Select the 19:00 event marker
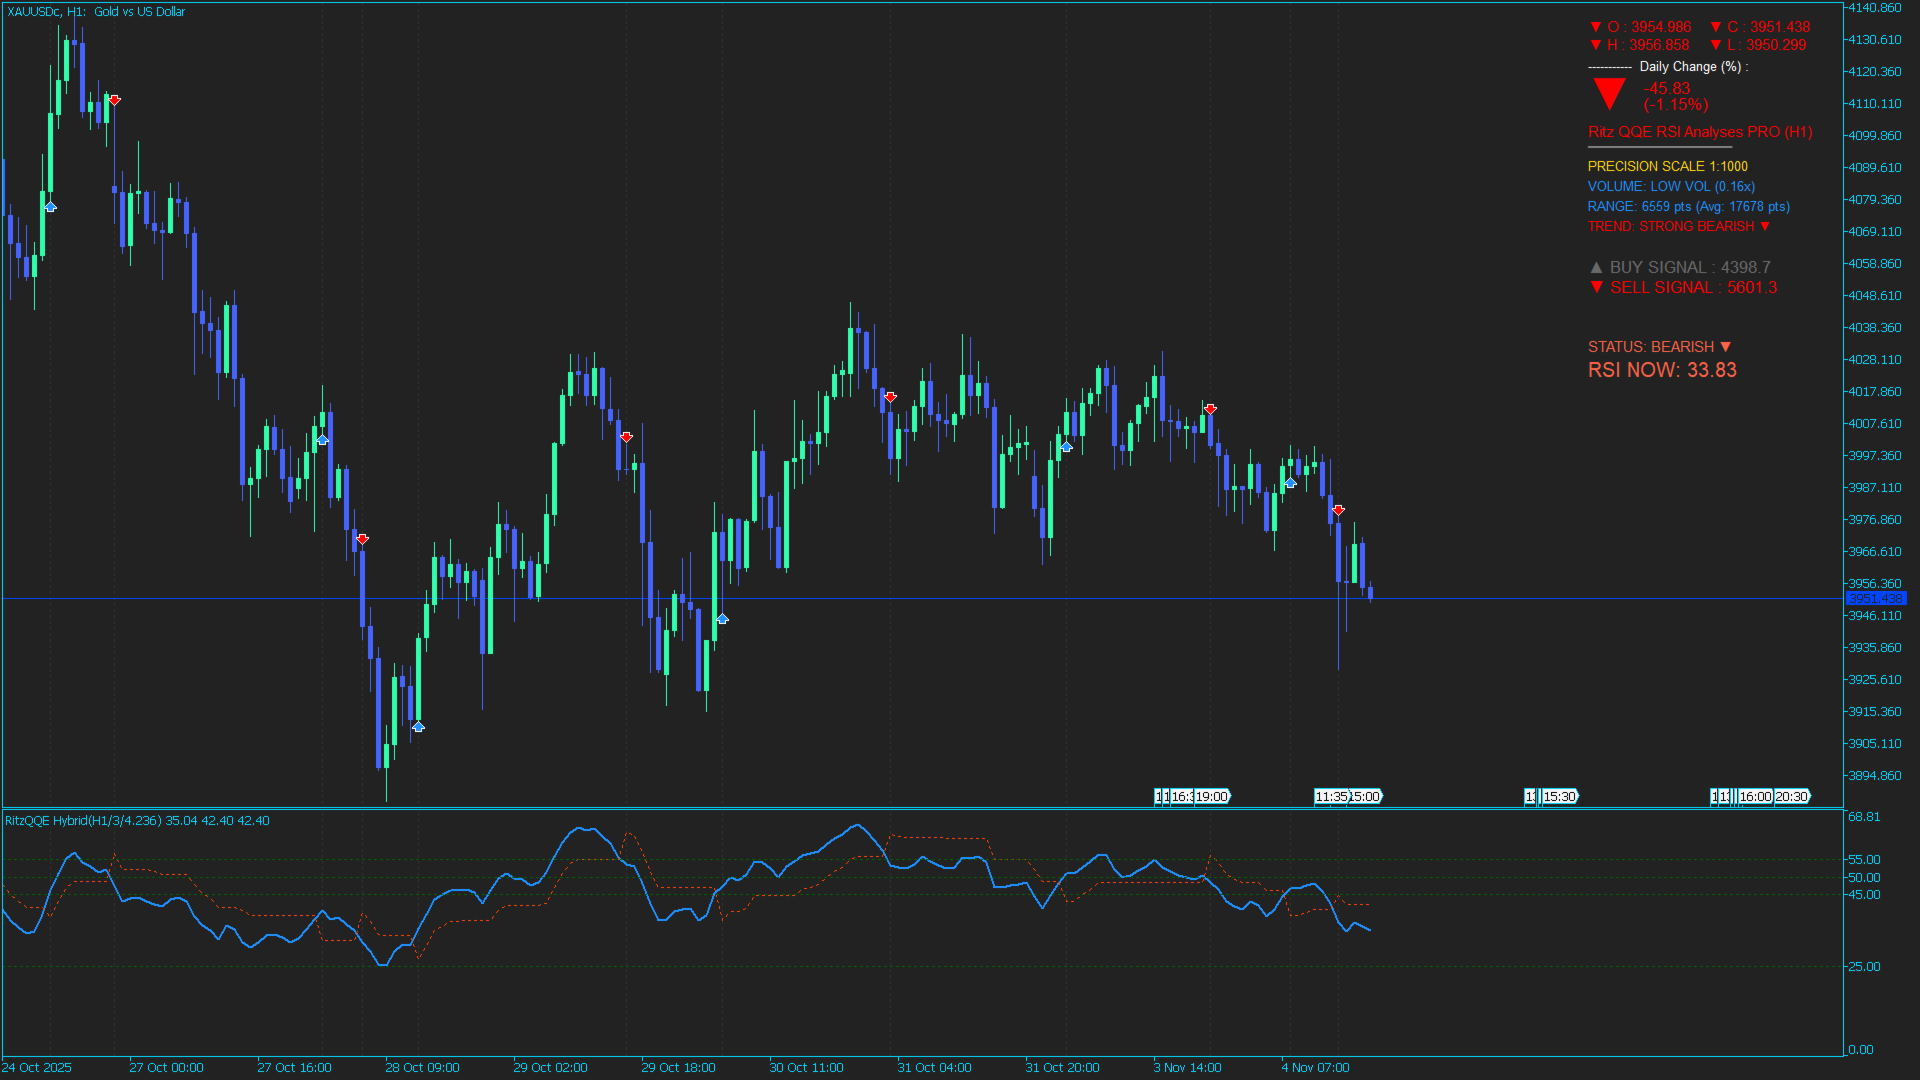The height and width of the screenshot is (1080, 1920). 1211,797
